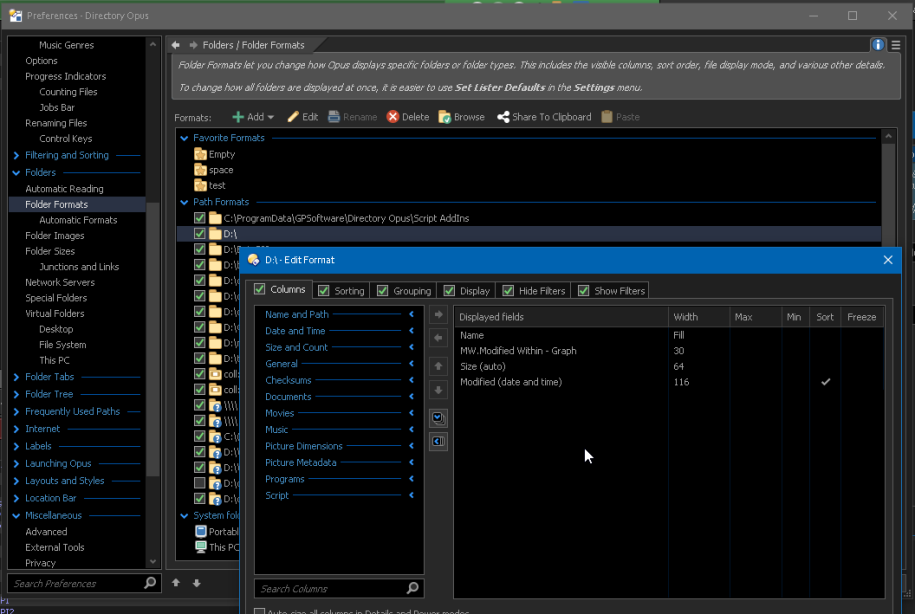This screenshot has height=614, width=915.
Task: Click the Delete red X icon
Action: pos(393,117)
